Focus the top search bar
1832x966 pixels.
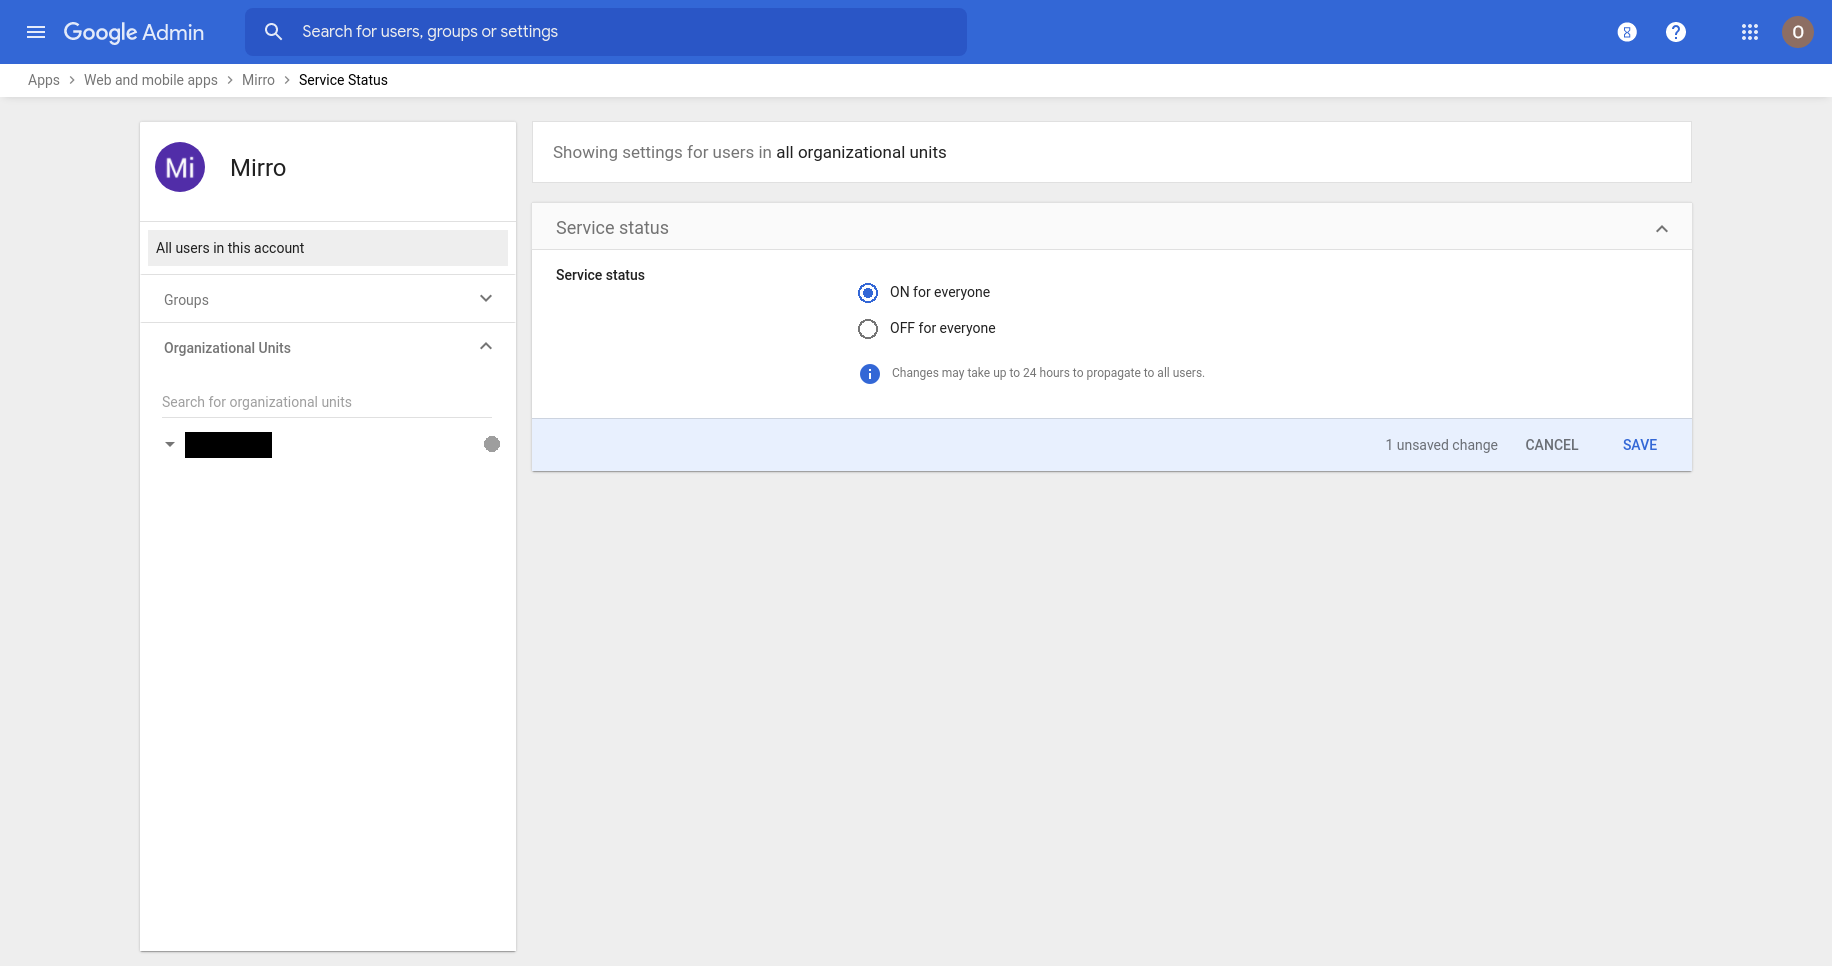[x=606, y=32]
